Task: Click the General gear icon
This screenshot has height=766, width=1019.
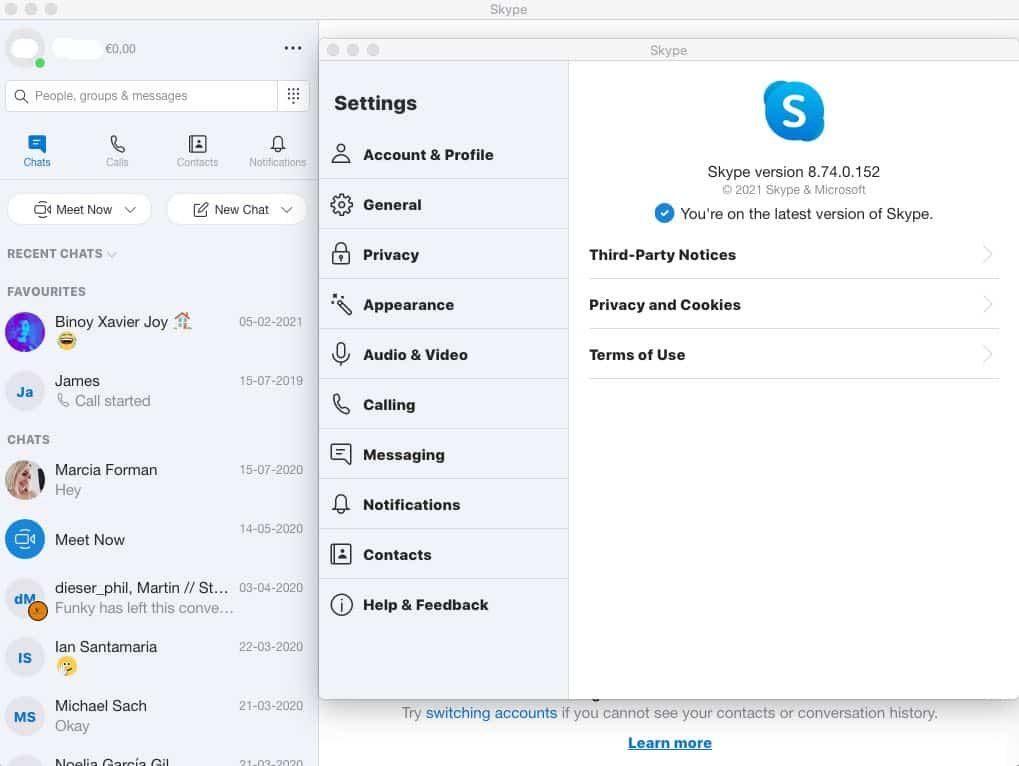Action: tap(341, 205)
